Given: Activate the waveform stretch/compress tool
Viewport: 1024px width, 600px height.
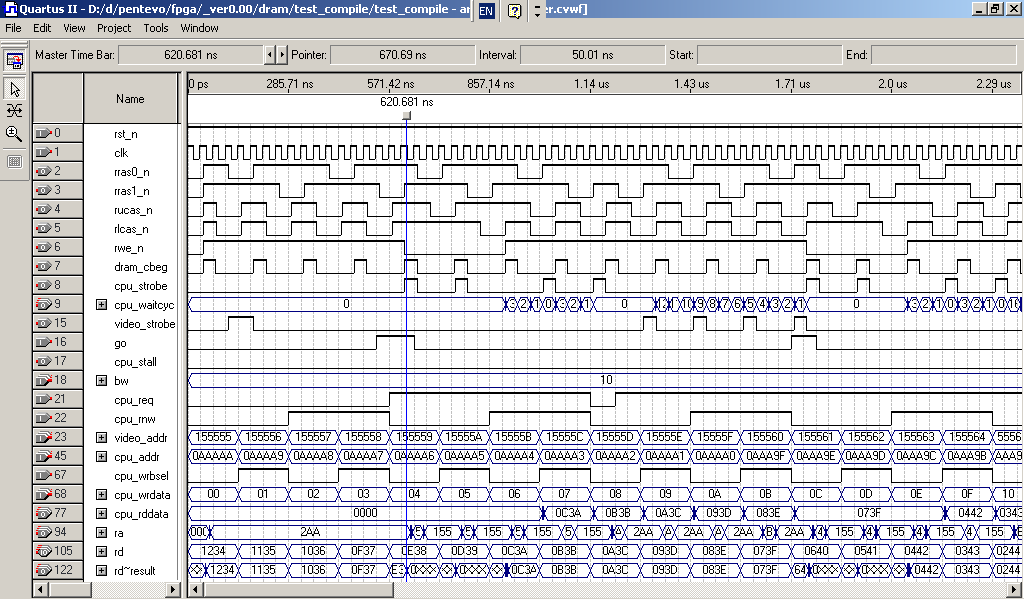Looking at the screenshot, I should click(x=15, y=111).
